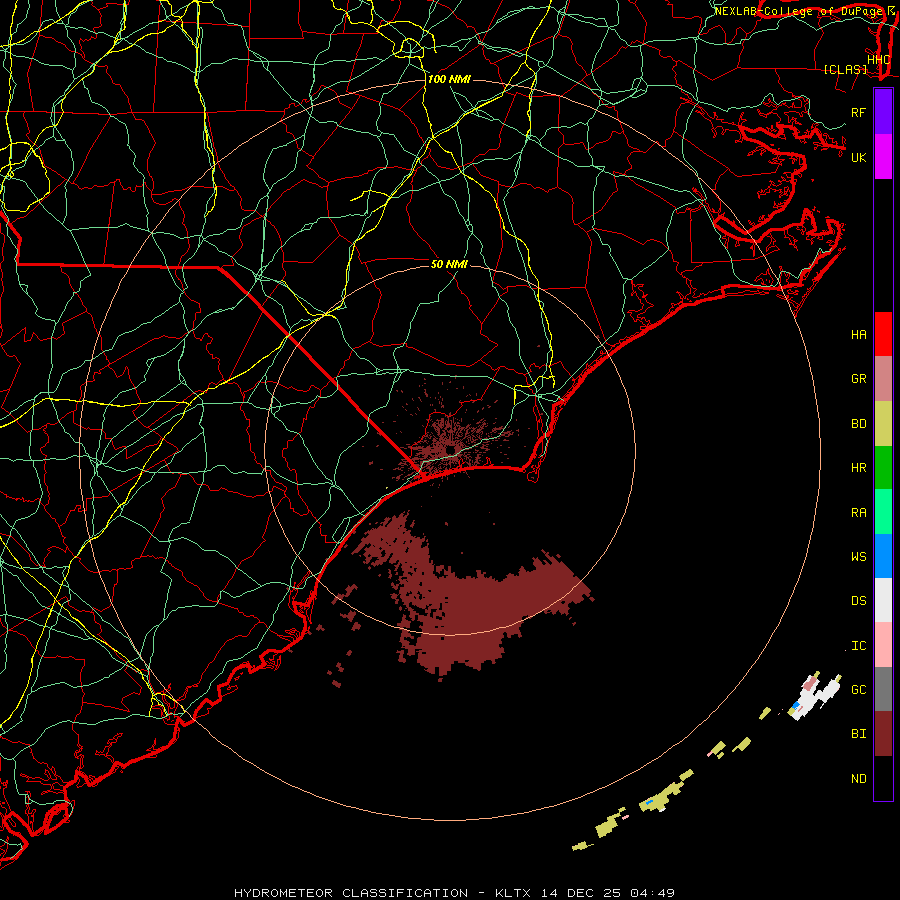
Task: Click the 14 DEC 25 date text
Action: 580,893
